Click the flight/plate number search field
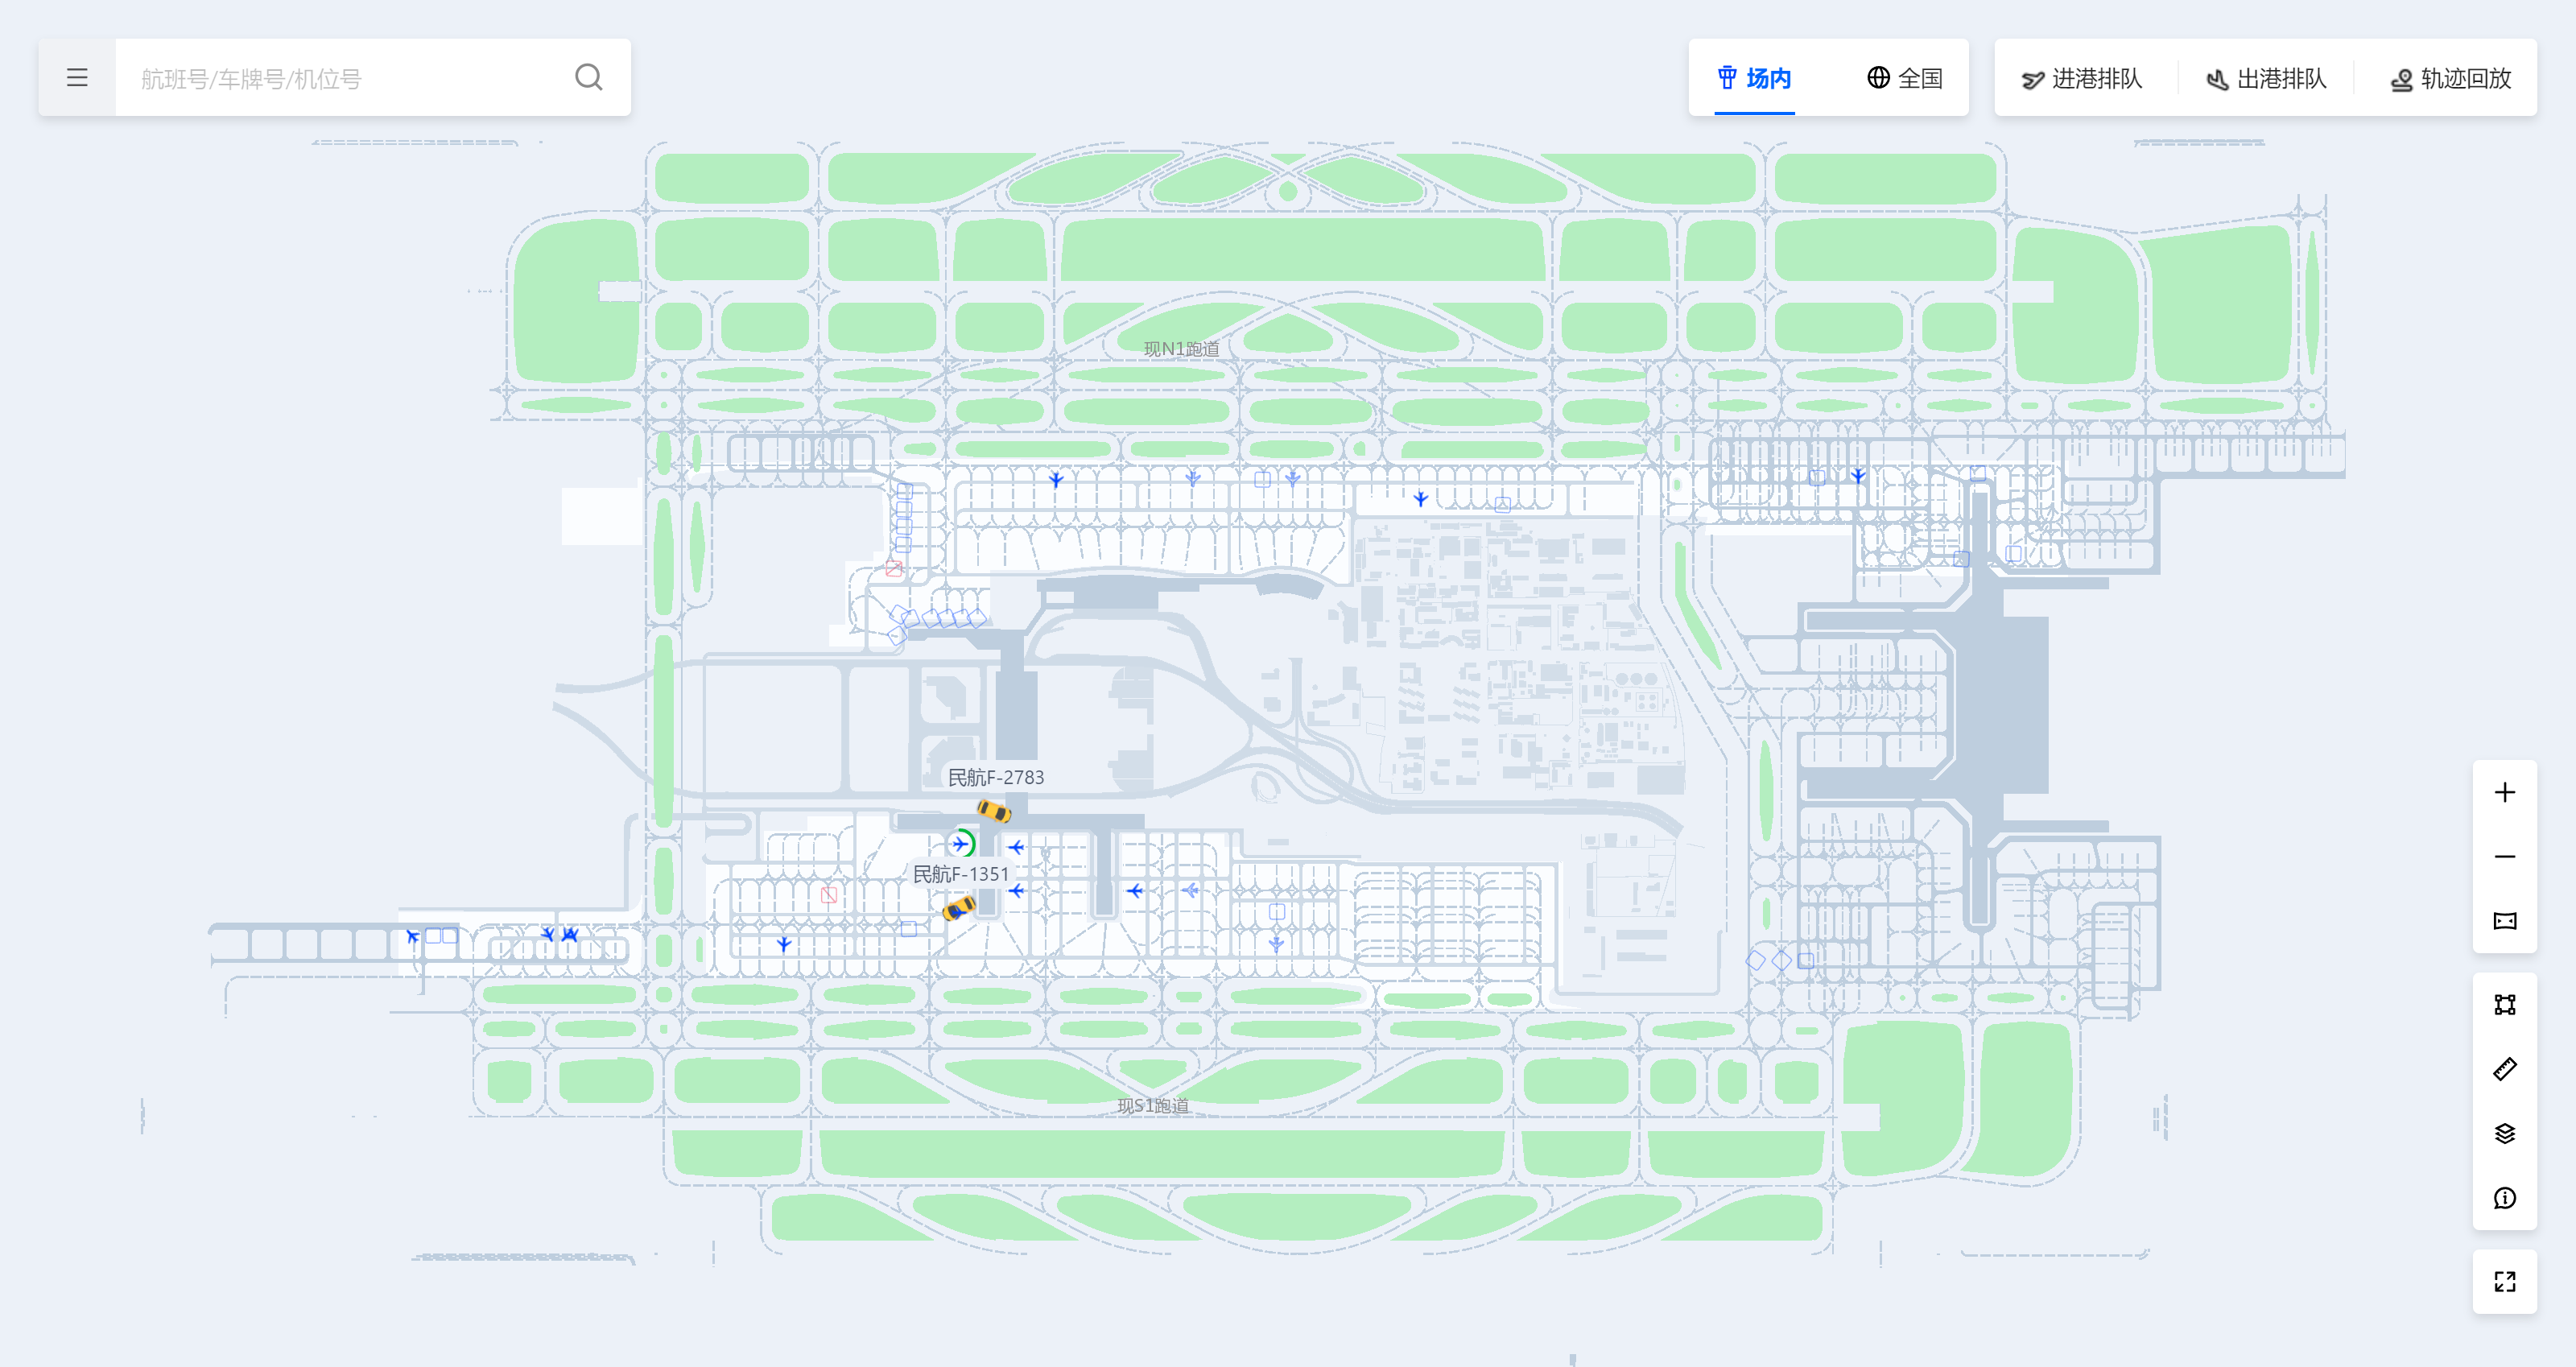 340,78
